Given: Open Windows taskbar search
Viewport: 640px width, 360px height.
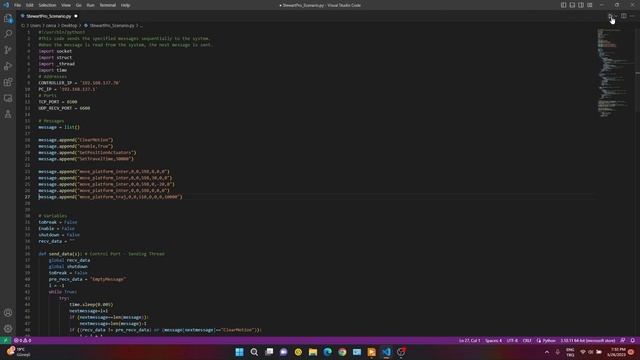Looking at the screenshot, I should point(254,352).
